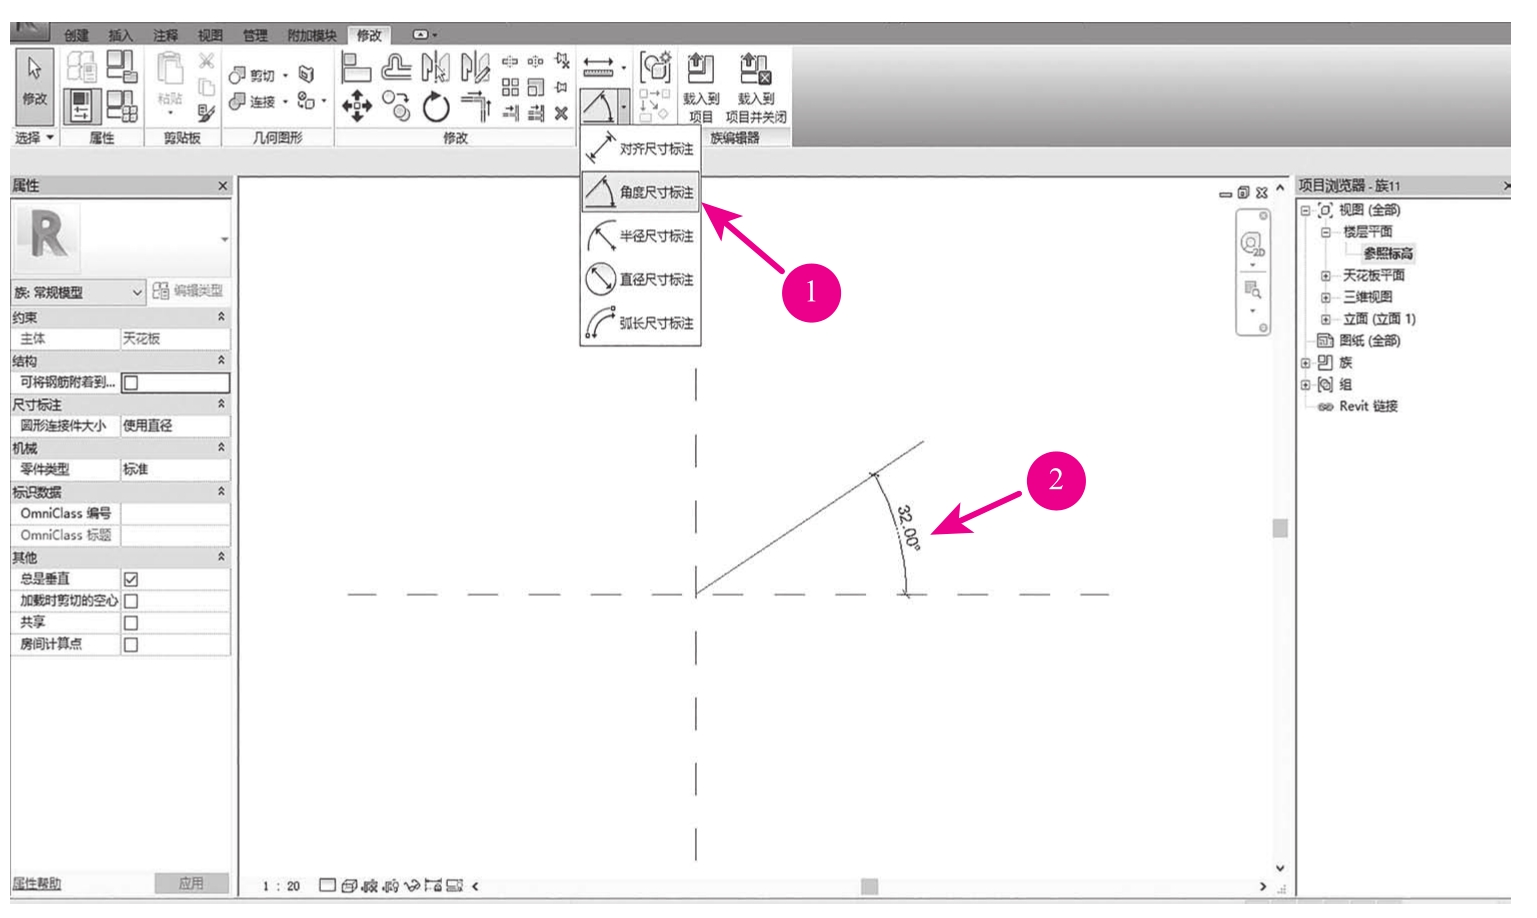The image size is (1537, 918).
Task: Click the OmniClass 编号 value field
Action: point(174,513)
